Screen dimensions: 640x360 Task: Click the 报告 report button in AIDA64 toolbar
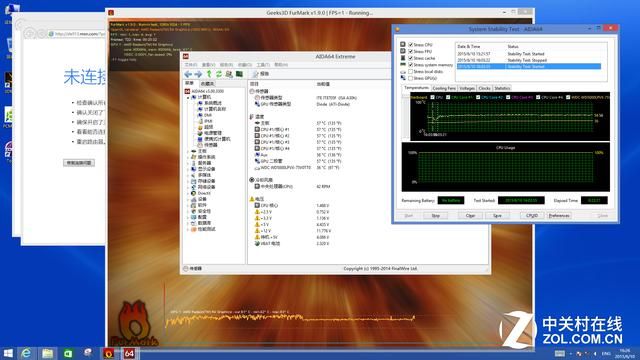point(260,74)
